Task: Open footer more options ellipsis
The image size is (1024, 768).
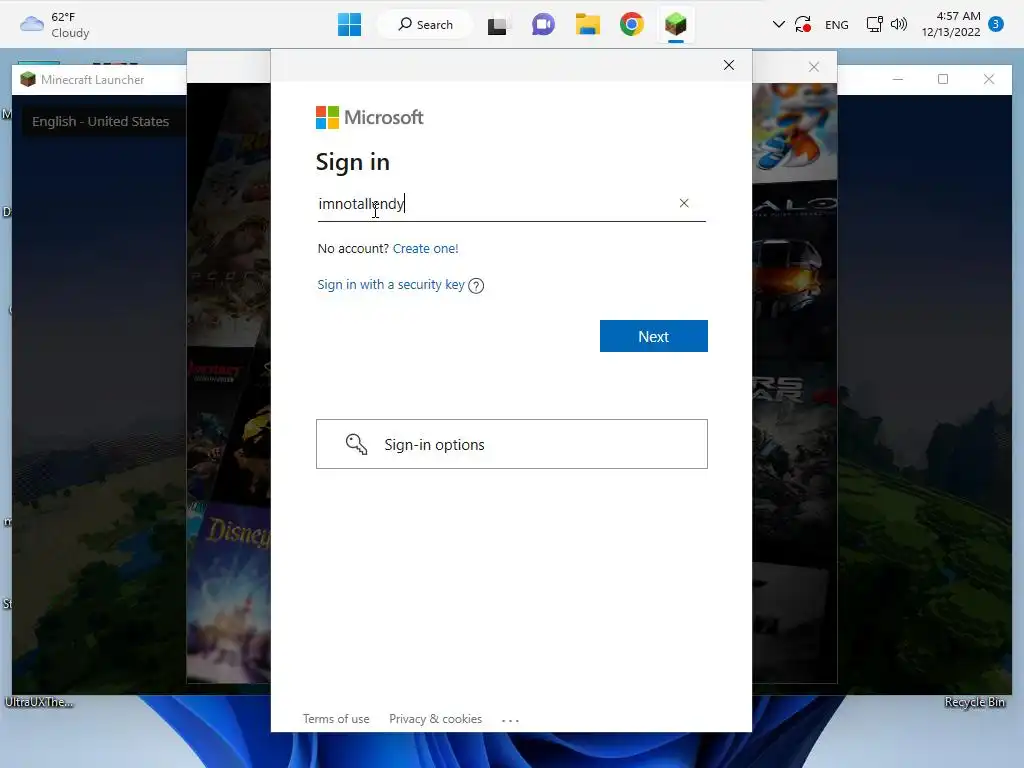Action: [510, 720]
